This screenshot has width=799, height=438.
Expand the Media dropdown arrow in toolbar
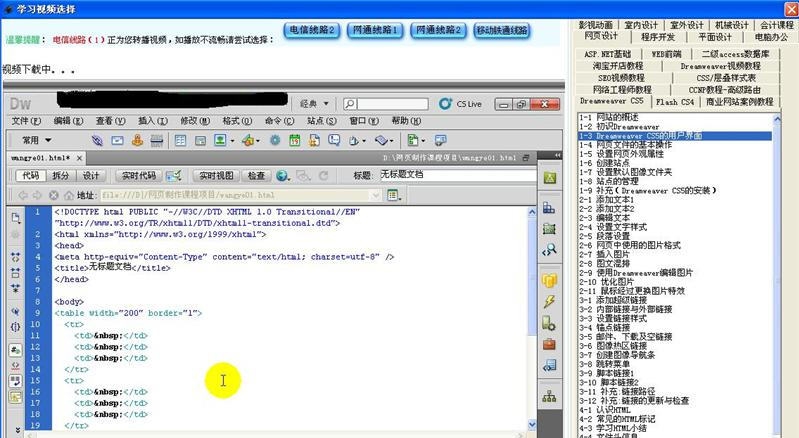[x=258, y=141]
